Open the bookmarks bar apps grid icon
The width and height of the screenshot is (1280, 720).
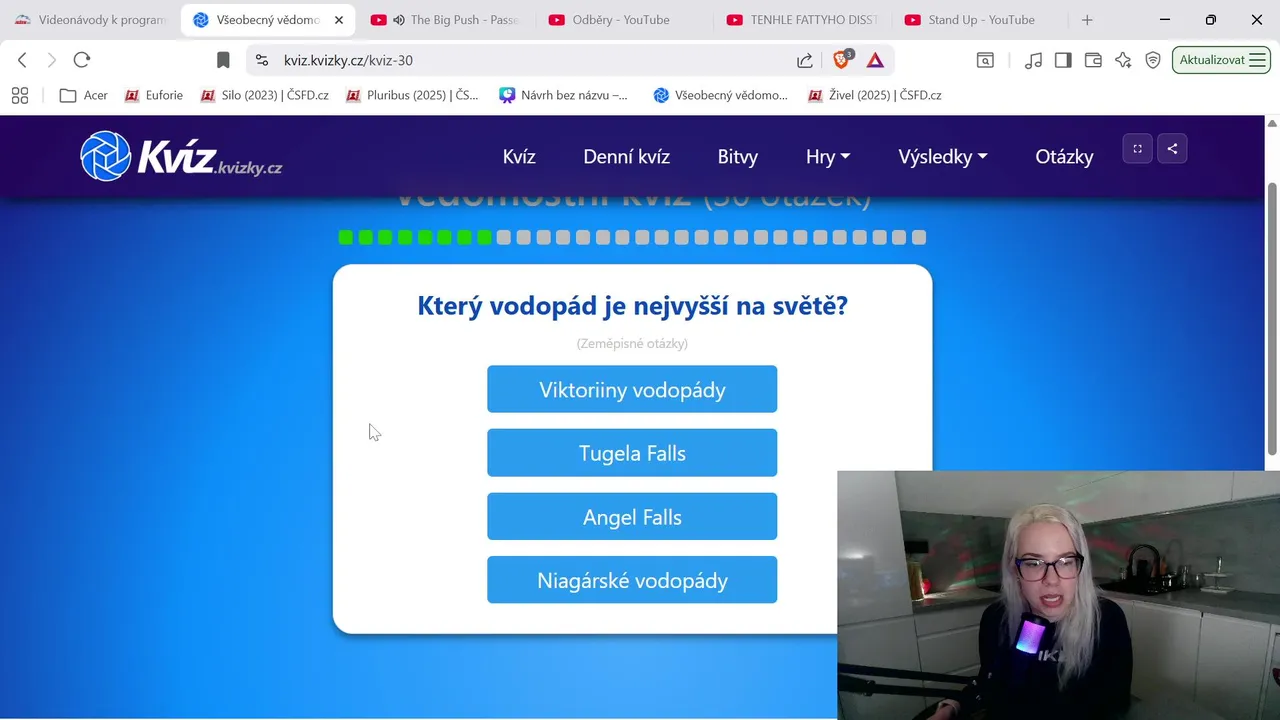pos(20,95)
